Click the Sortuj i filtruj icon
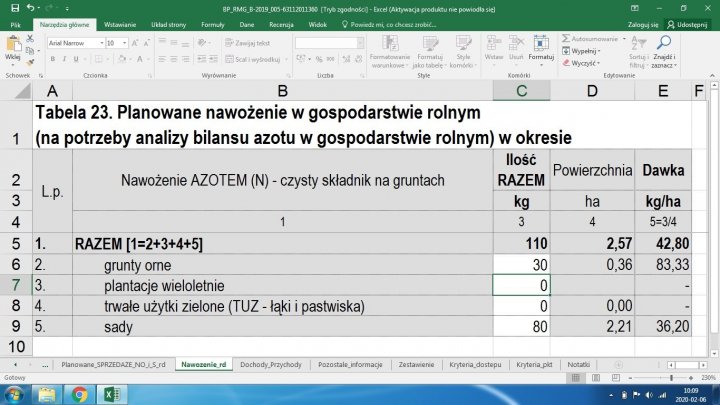 639,44
